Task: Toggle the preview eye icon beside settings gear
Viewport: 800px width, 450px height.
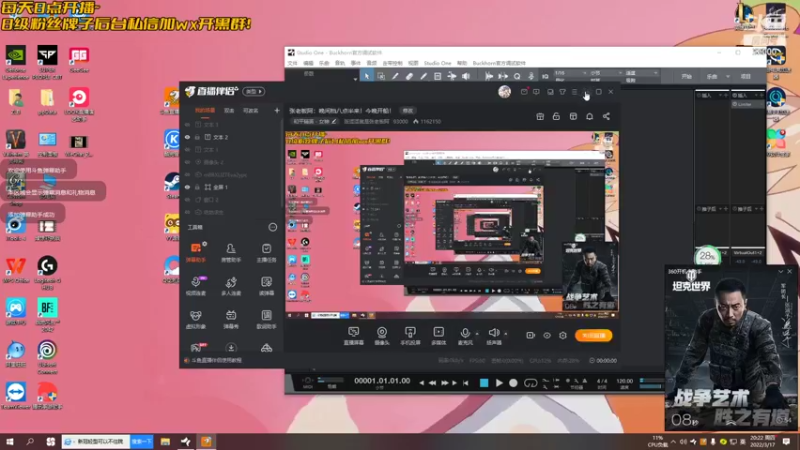Action: click(547, 336)
